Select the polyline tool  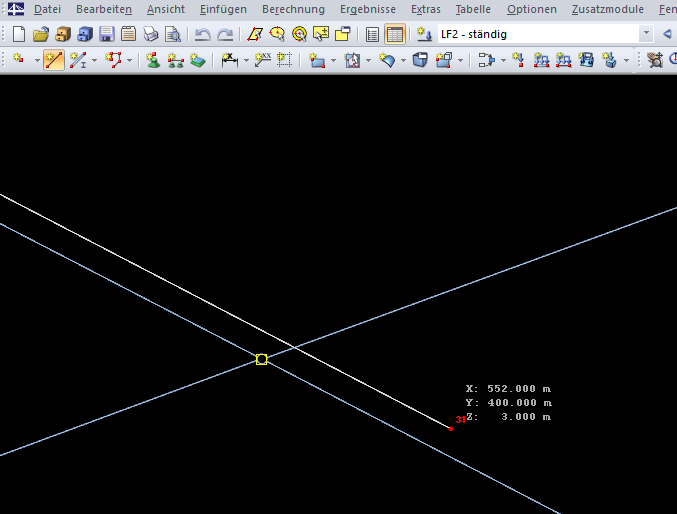(114, 60)
